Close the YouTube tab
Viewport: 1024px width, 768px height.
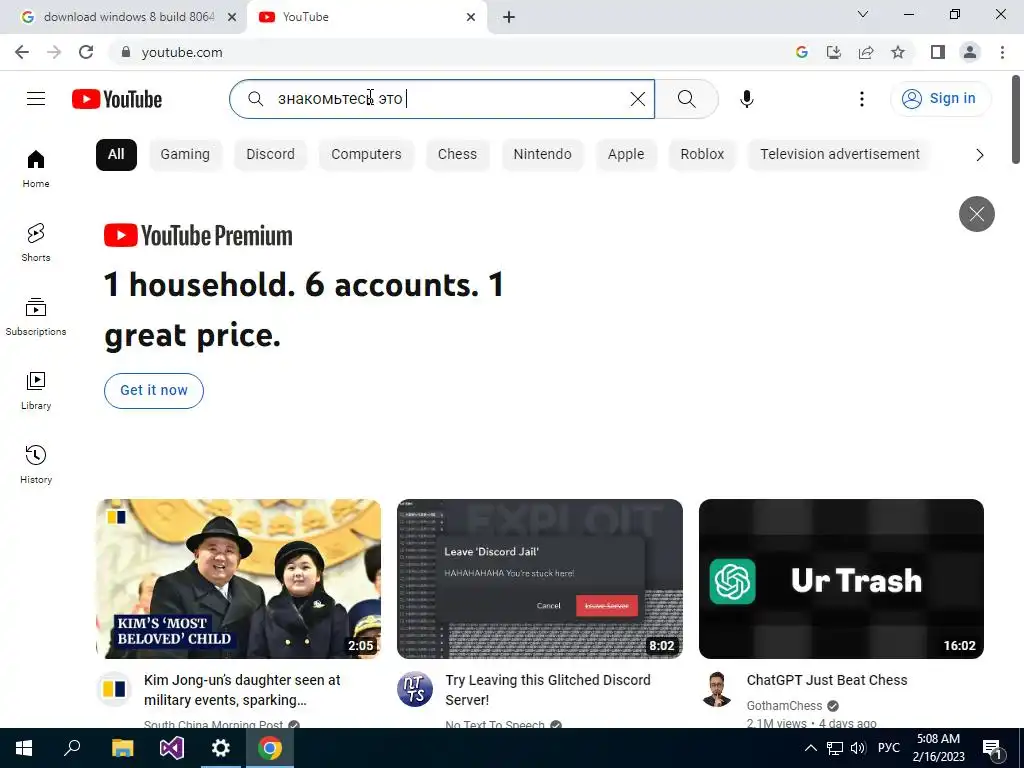click(x=471, y=17)
